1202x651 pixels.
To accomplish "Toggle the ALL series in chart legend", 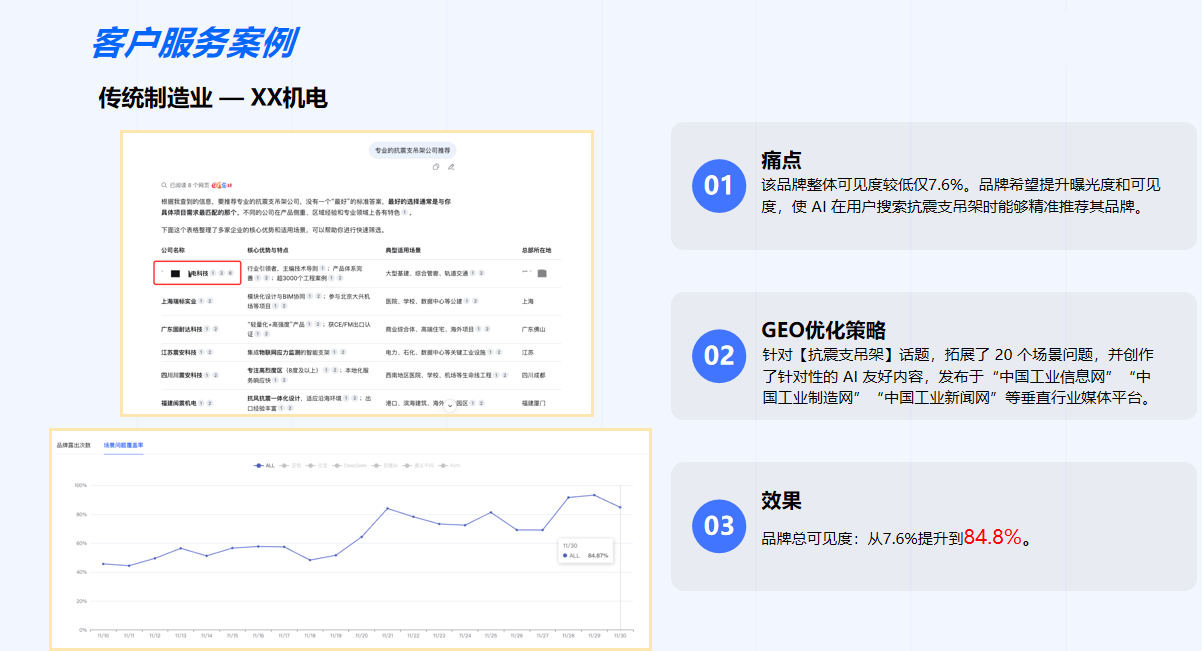I will point(264,465).
